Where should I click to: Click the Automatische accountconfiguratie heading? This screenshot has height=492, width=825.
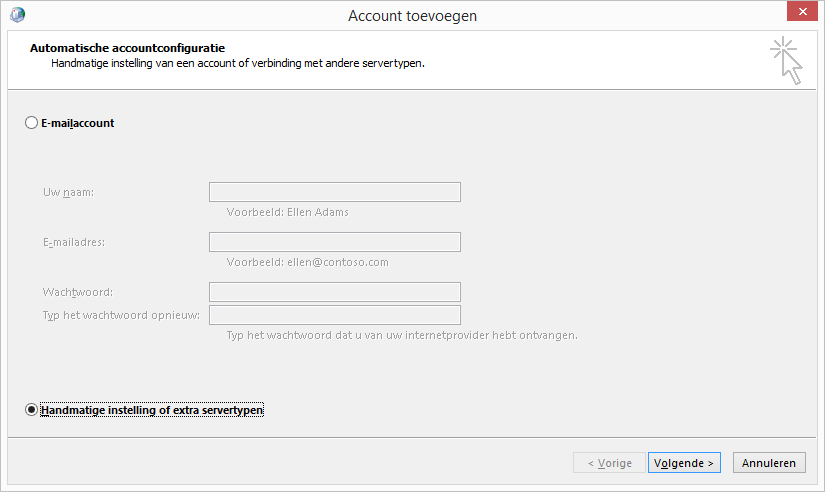click(x=127, y=48)
